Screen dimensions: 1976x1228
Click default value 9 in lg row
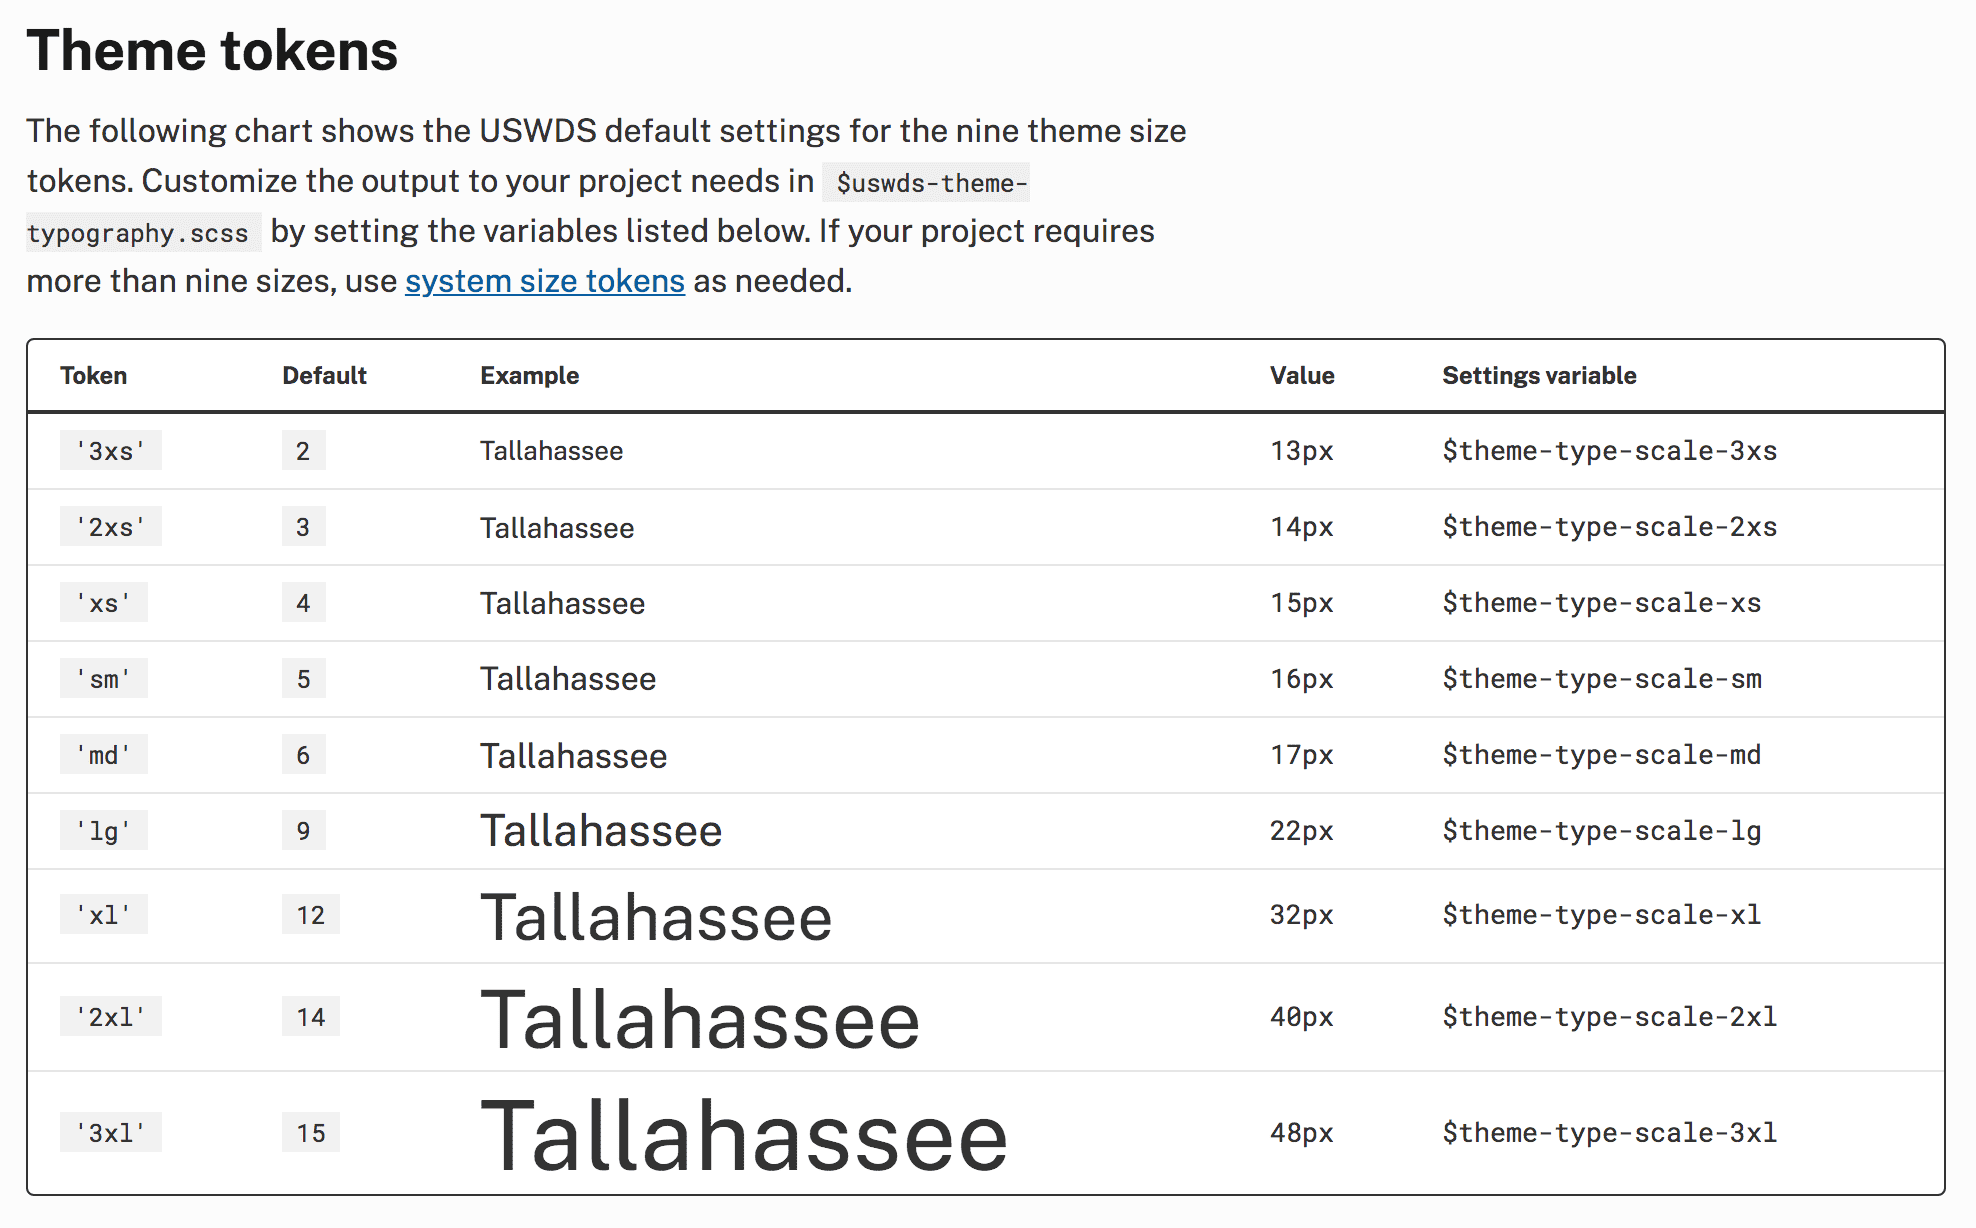[x=303, y=831]
